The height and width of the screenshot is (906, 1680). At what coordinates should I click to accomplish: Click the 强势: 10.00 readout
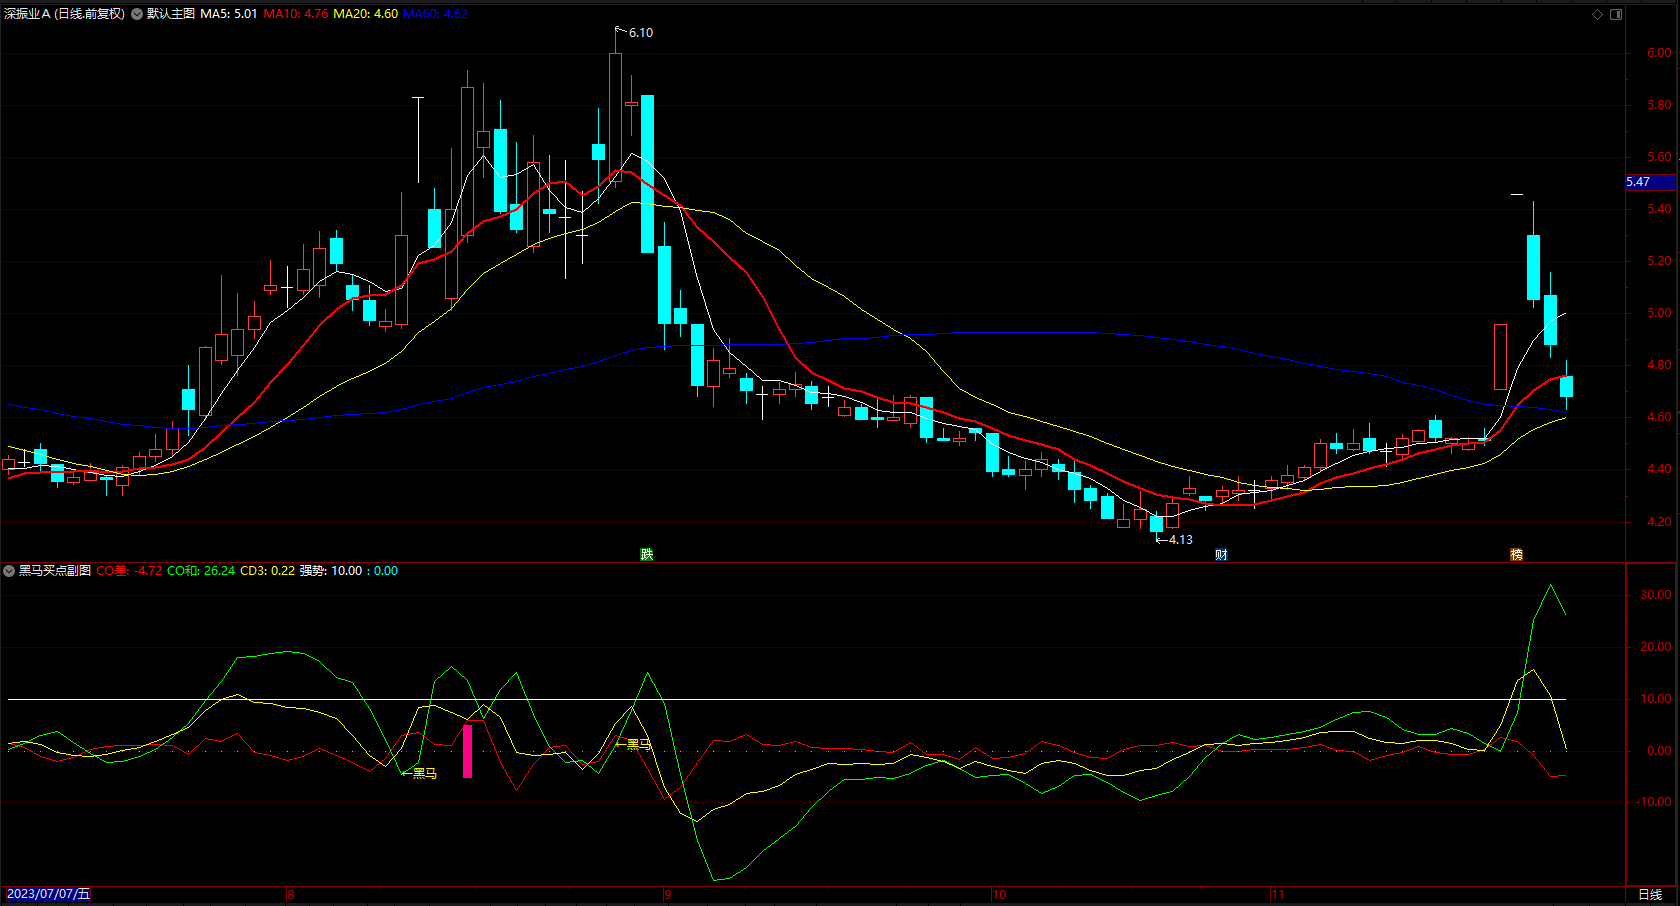[331, 571]
